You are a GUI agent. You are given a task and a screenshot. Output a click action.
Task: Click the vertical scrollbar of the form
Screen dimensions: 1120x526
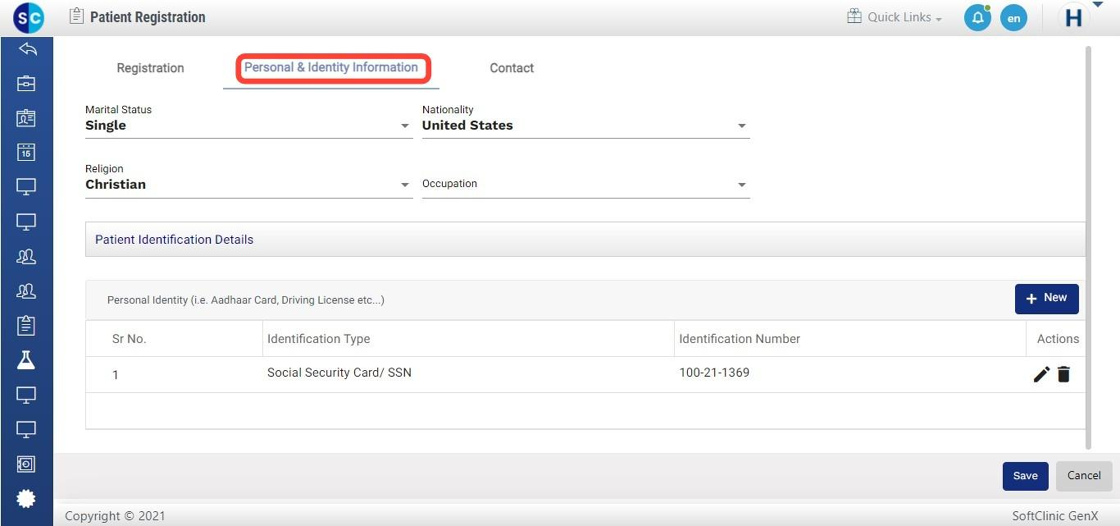click(1089, 247)
